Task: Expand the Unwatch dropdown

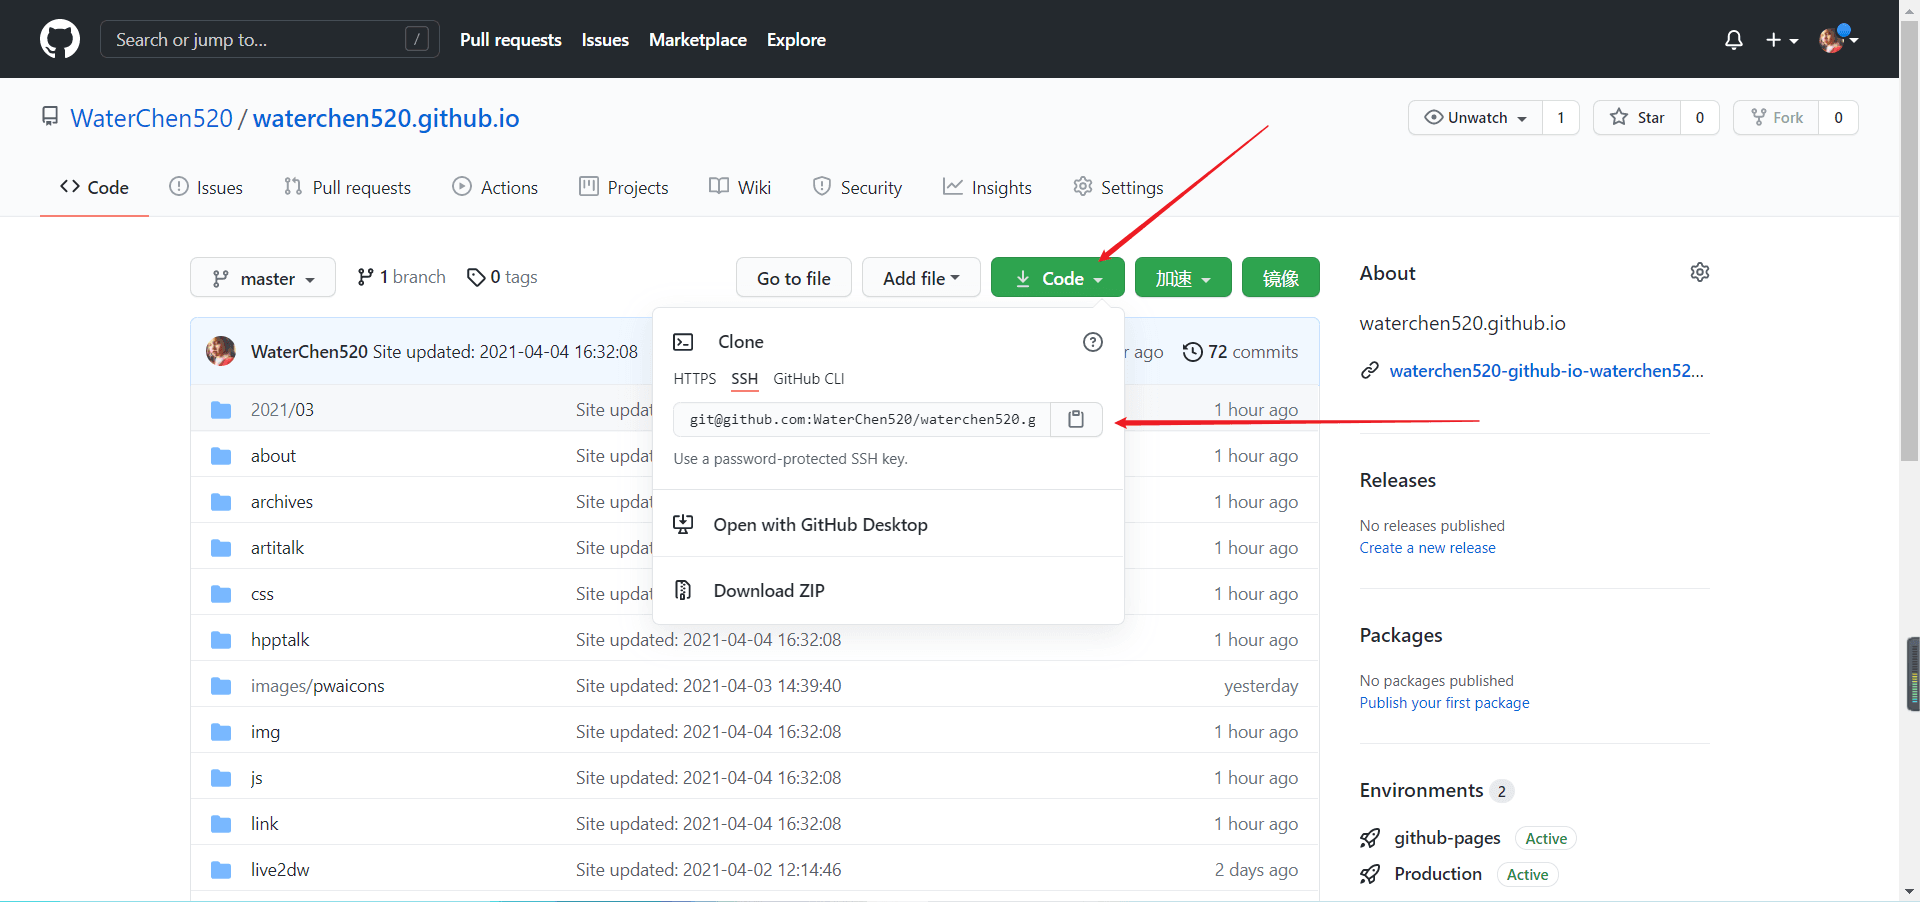Action: [1475, 118]
